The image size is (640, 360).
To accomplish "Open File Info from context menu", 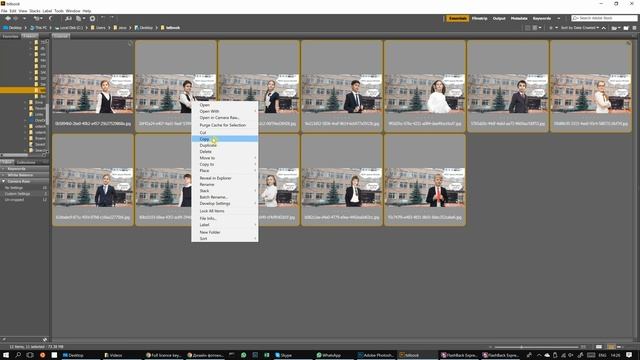I will point(224,219).
